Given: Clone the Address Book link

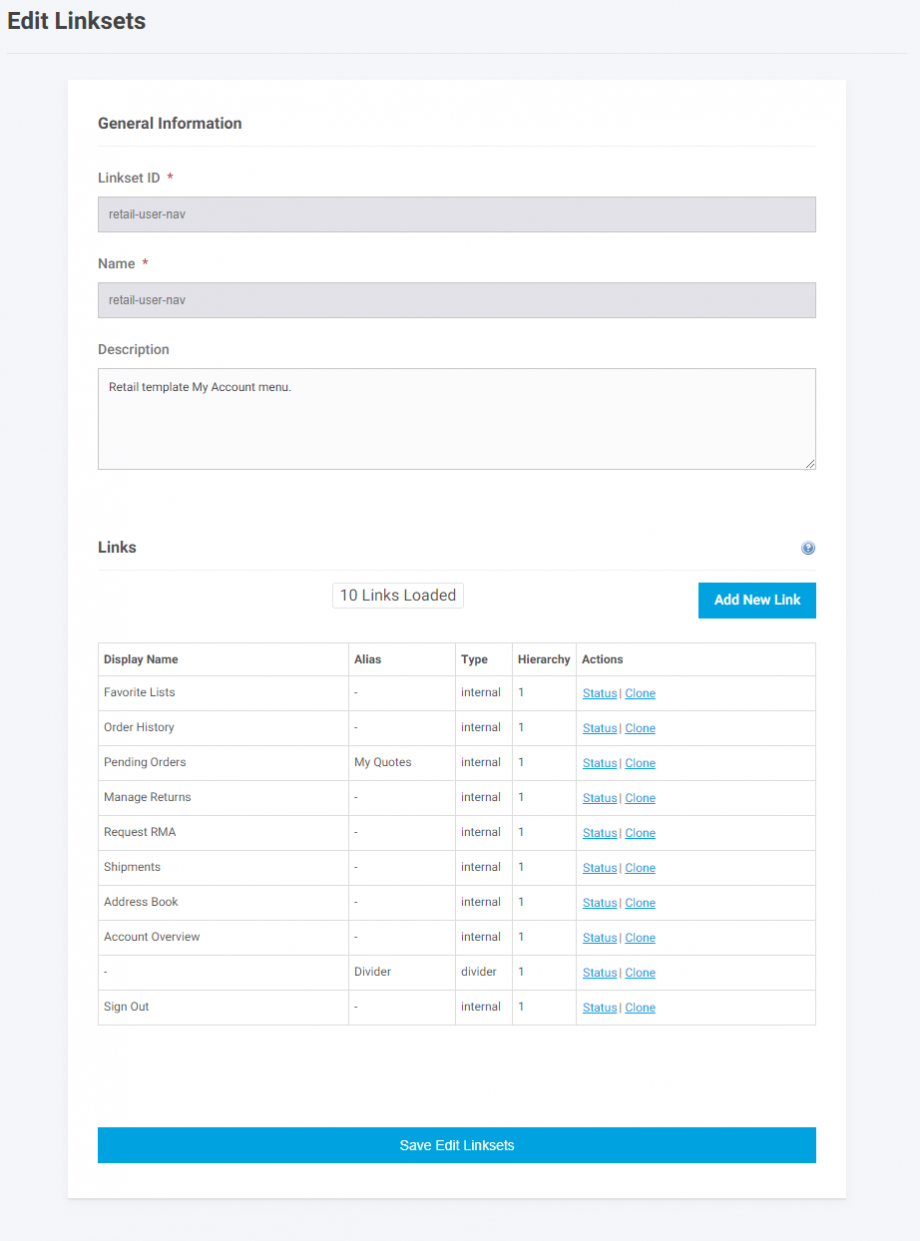Looking at the screenshot, I should click(x=640, y=903).
